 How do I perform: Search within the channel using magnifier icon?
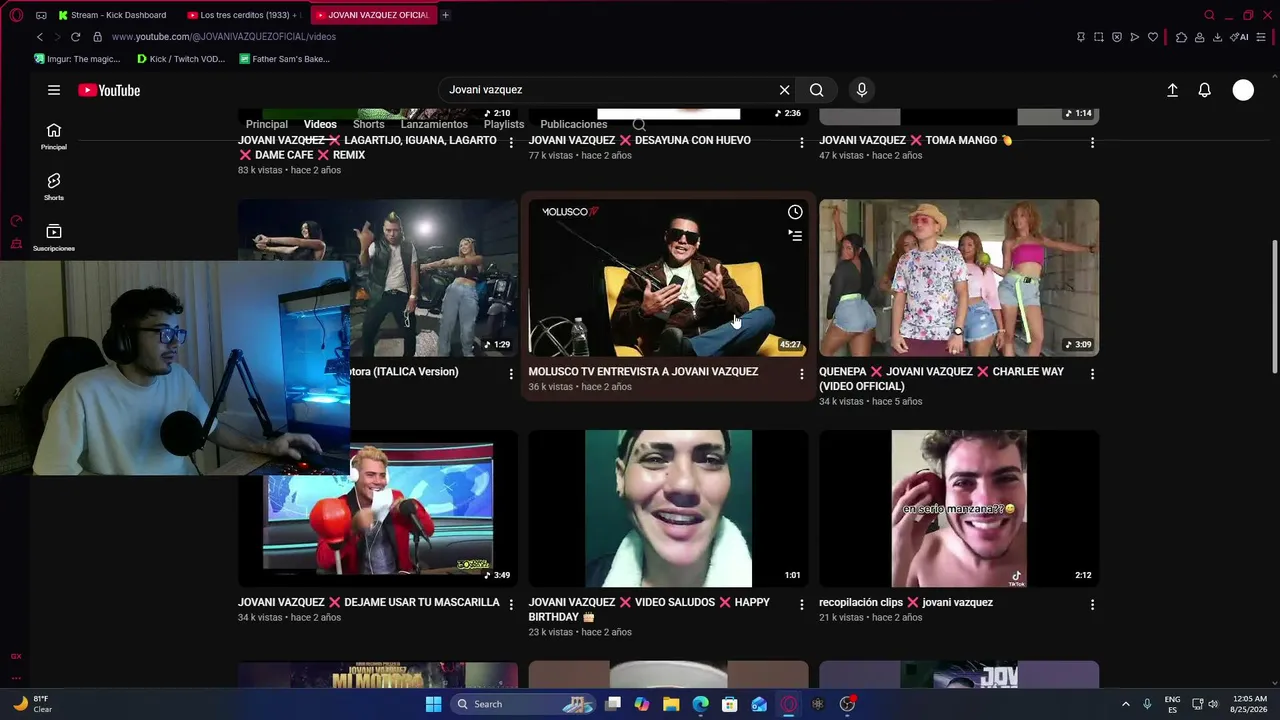[639, 125]
